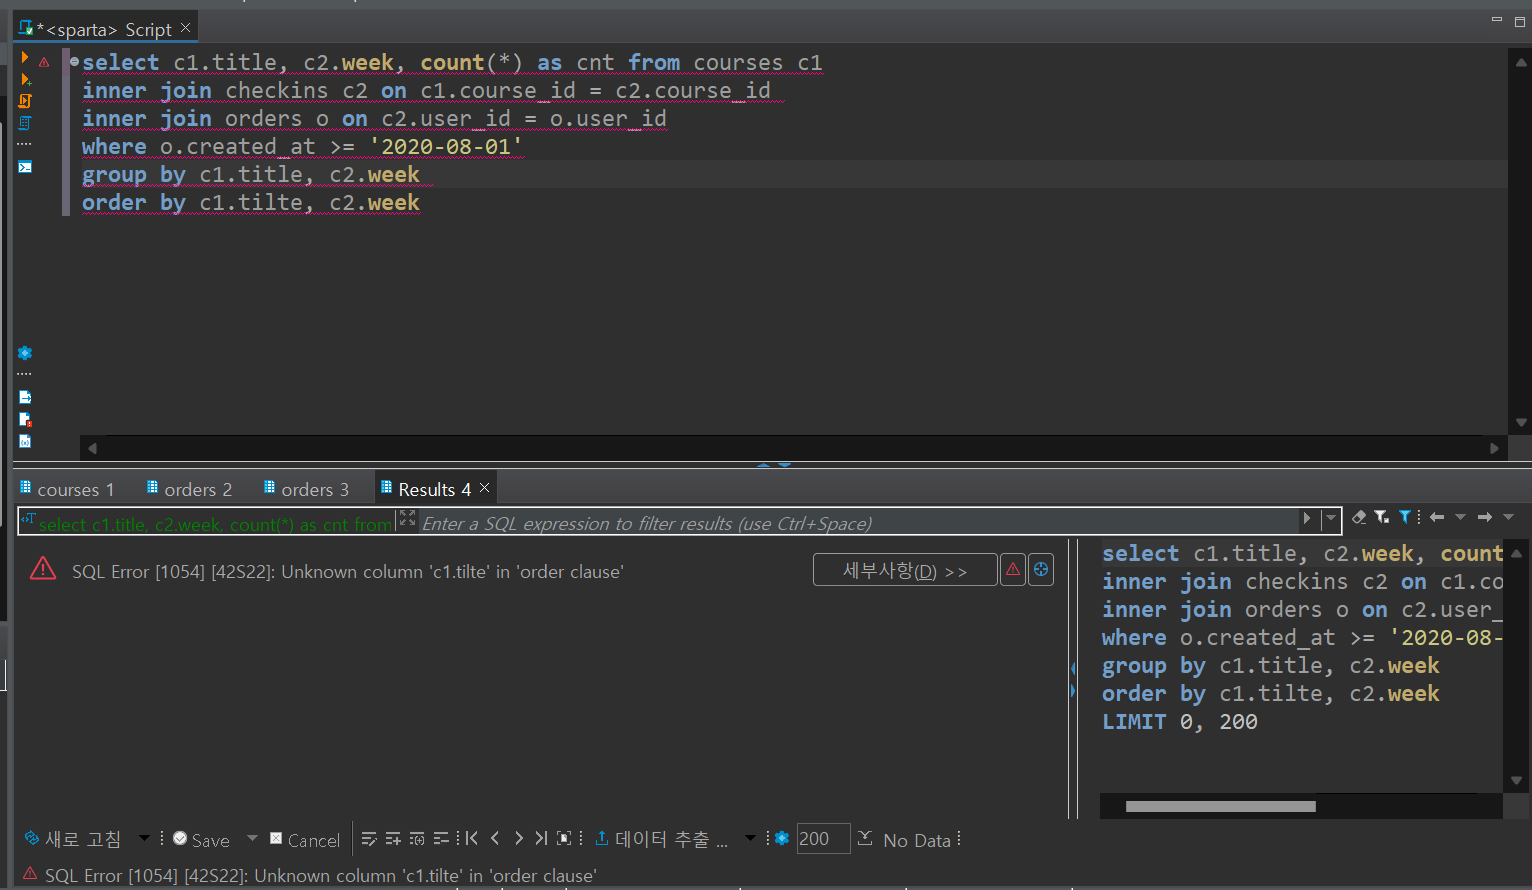The width and height of the screenshot is (1532, 890).
Task: Click the Cancel button
Action: click(305, 840)
